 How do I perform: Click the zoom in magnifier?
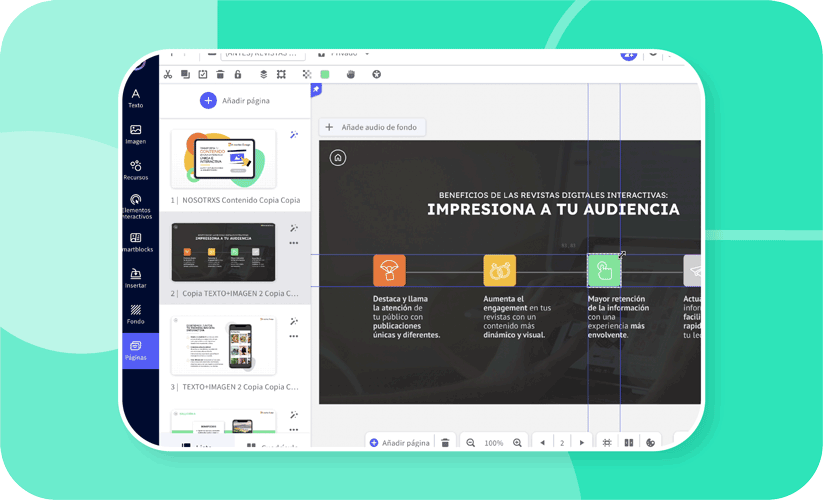(517, 443)
